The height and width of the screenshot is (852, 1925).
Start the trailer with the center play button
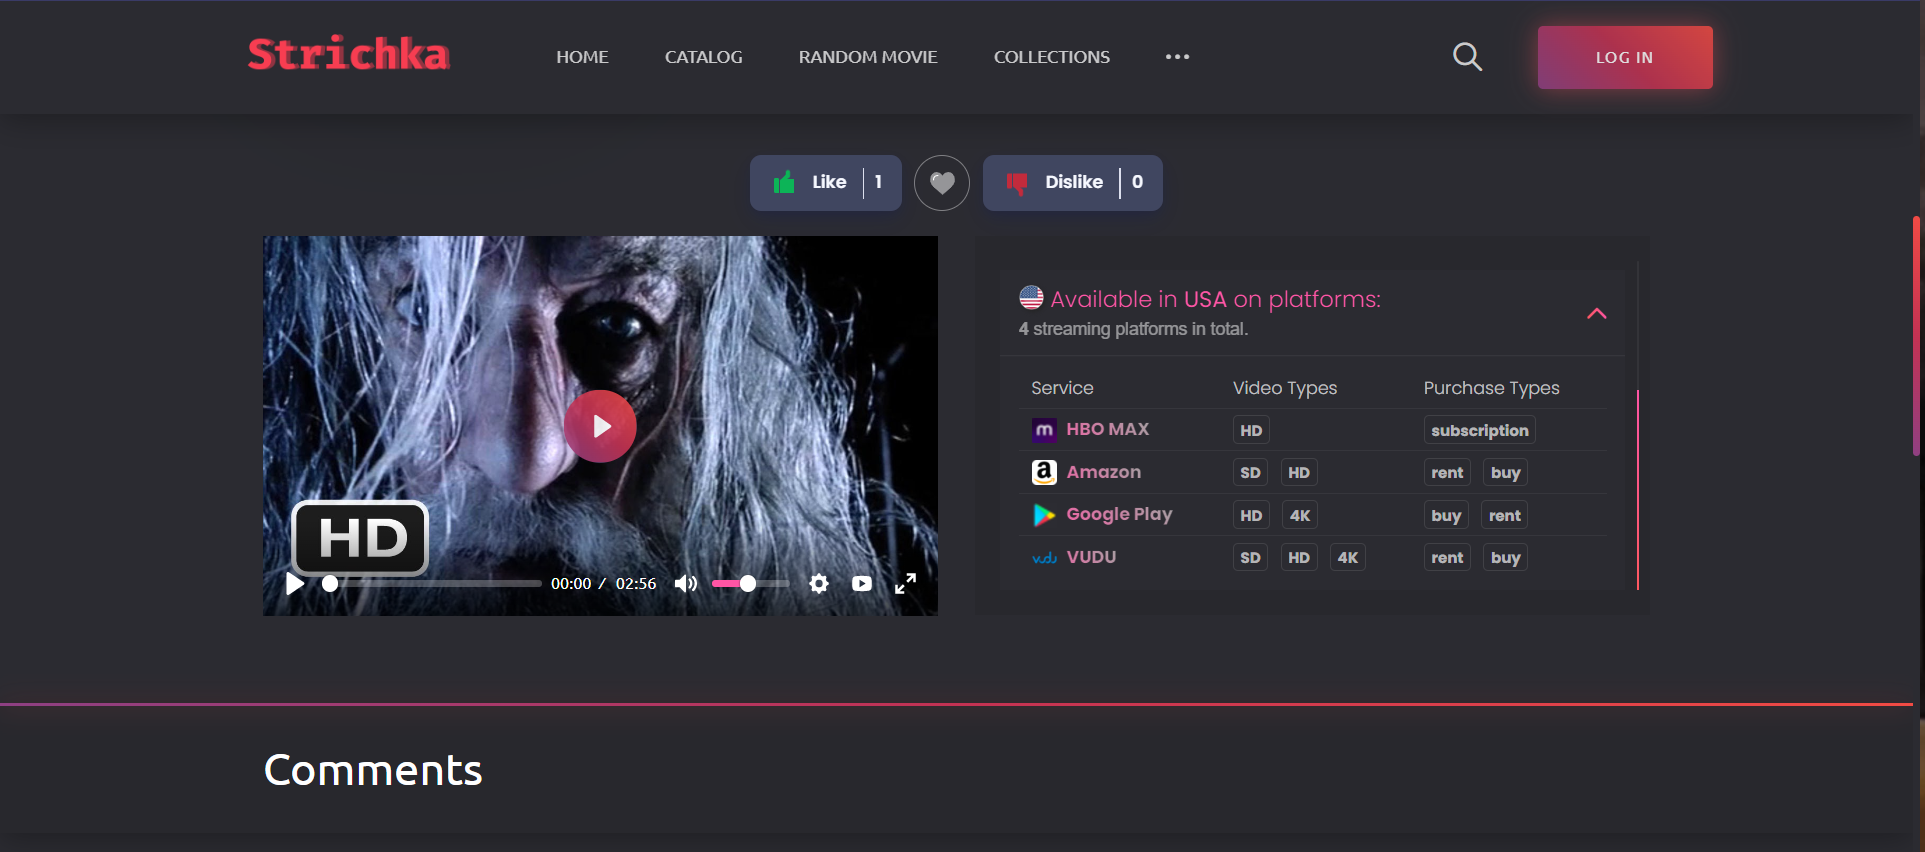coord(600,426)
